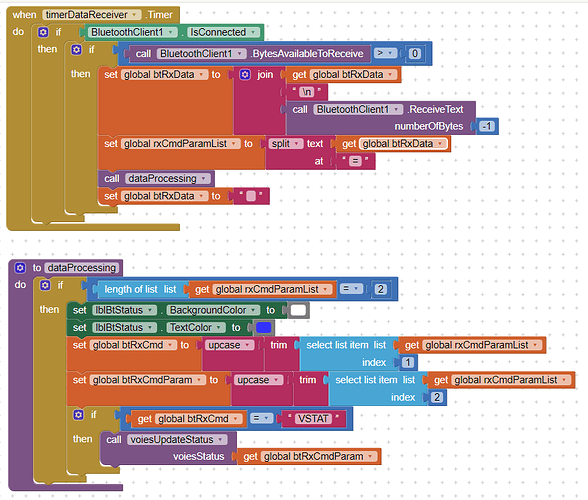Click the .BytesAvailableToReceive method label
The image size is (588, 500).
(308, 54)
